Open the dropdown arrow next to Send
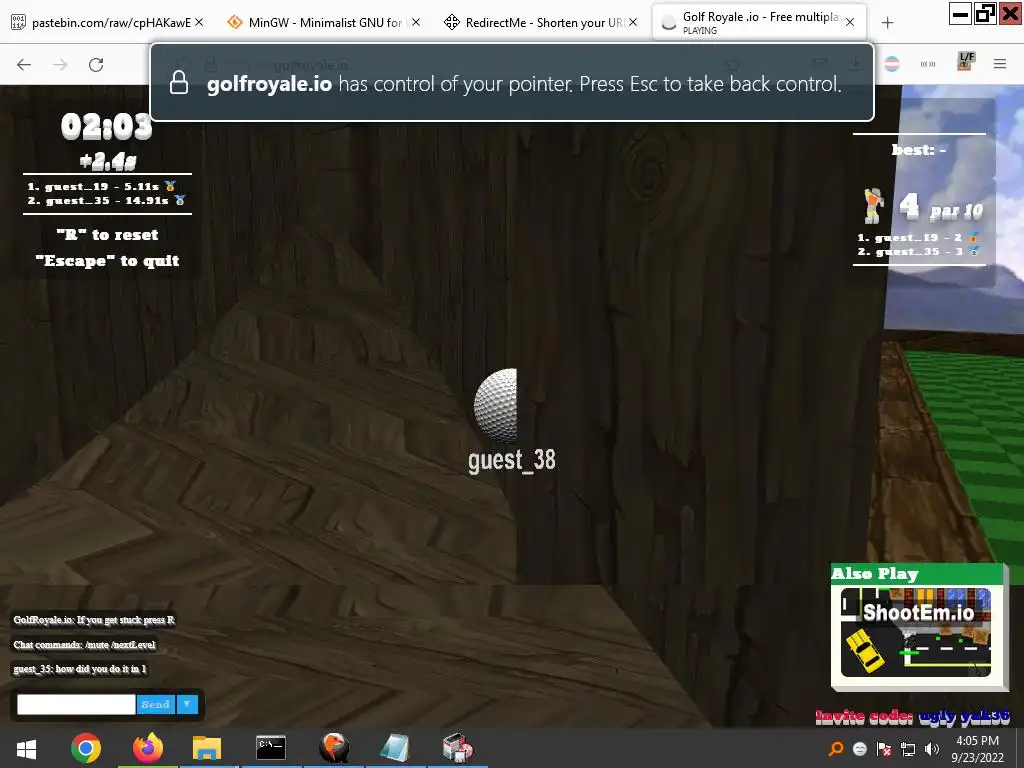 187,704
